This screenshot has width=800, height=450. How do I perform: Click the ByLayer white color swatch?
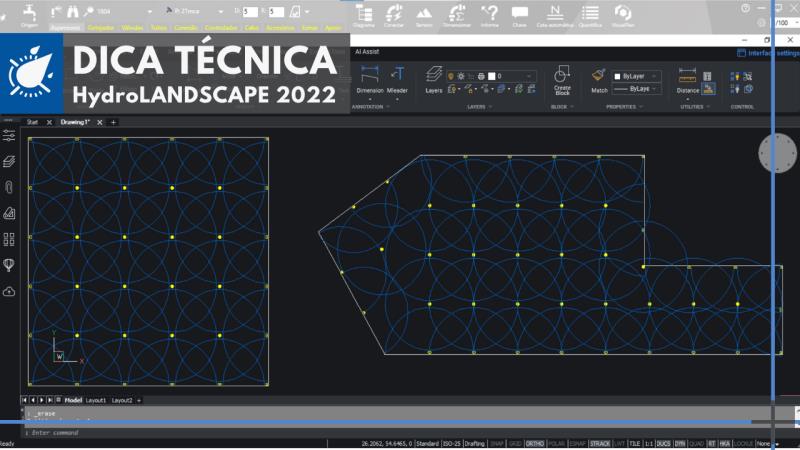(617, 77)
